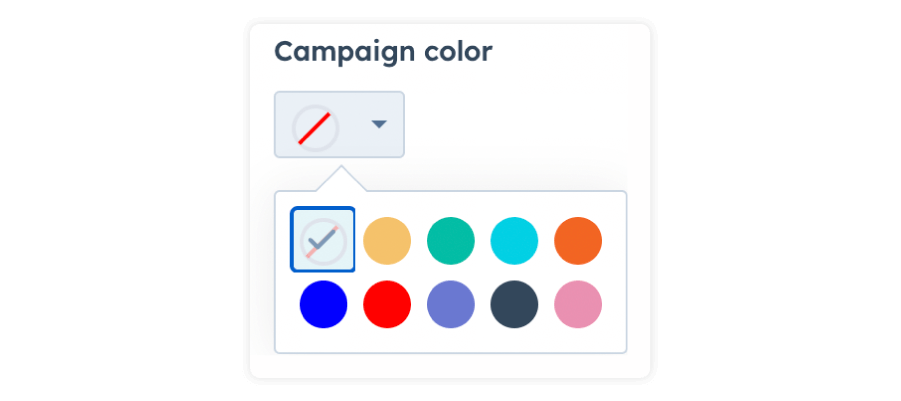
Task: Select the red color swatch
Action: tap(387, 304)
